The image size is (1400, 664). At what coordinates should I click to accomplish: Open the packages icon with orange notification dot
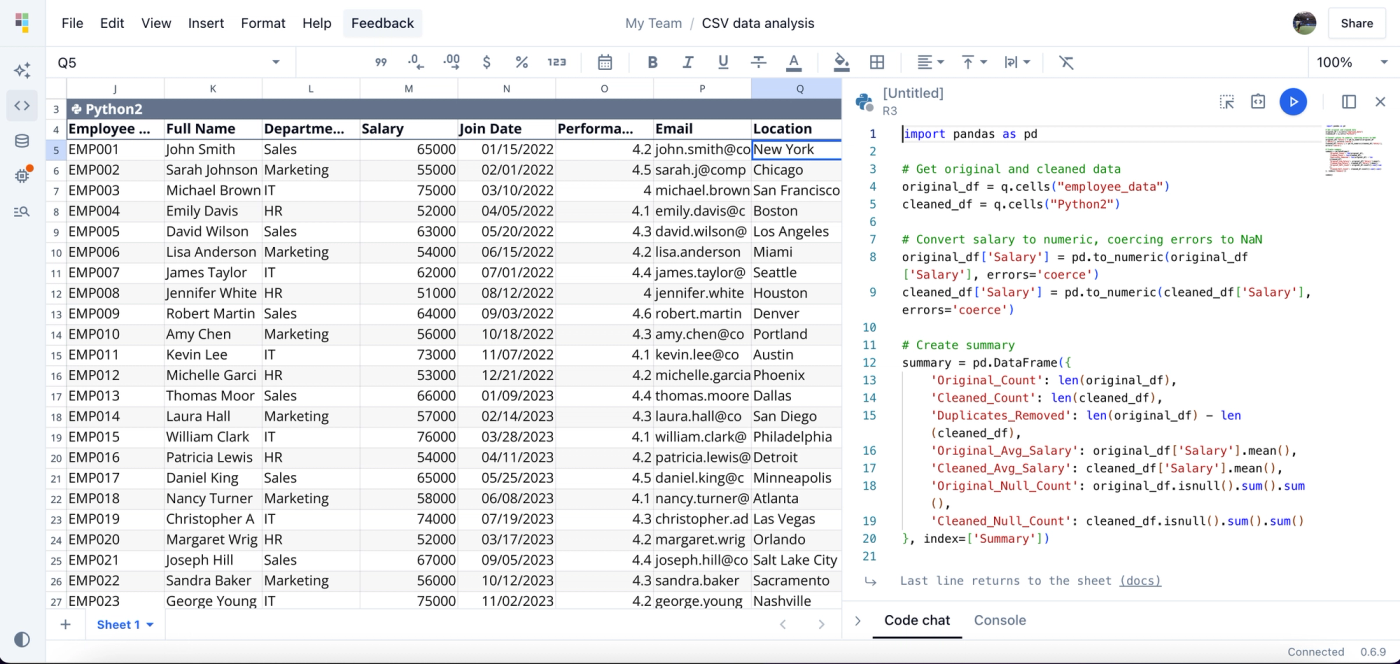point(22,176)
